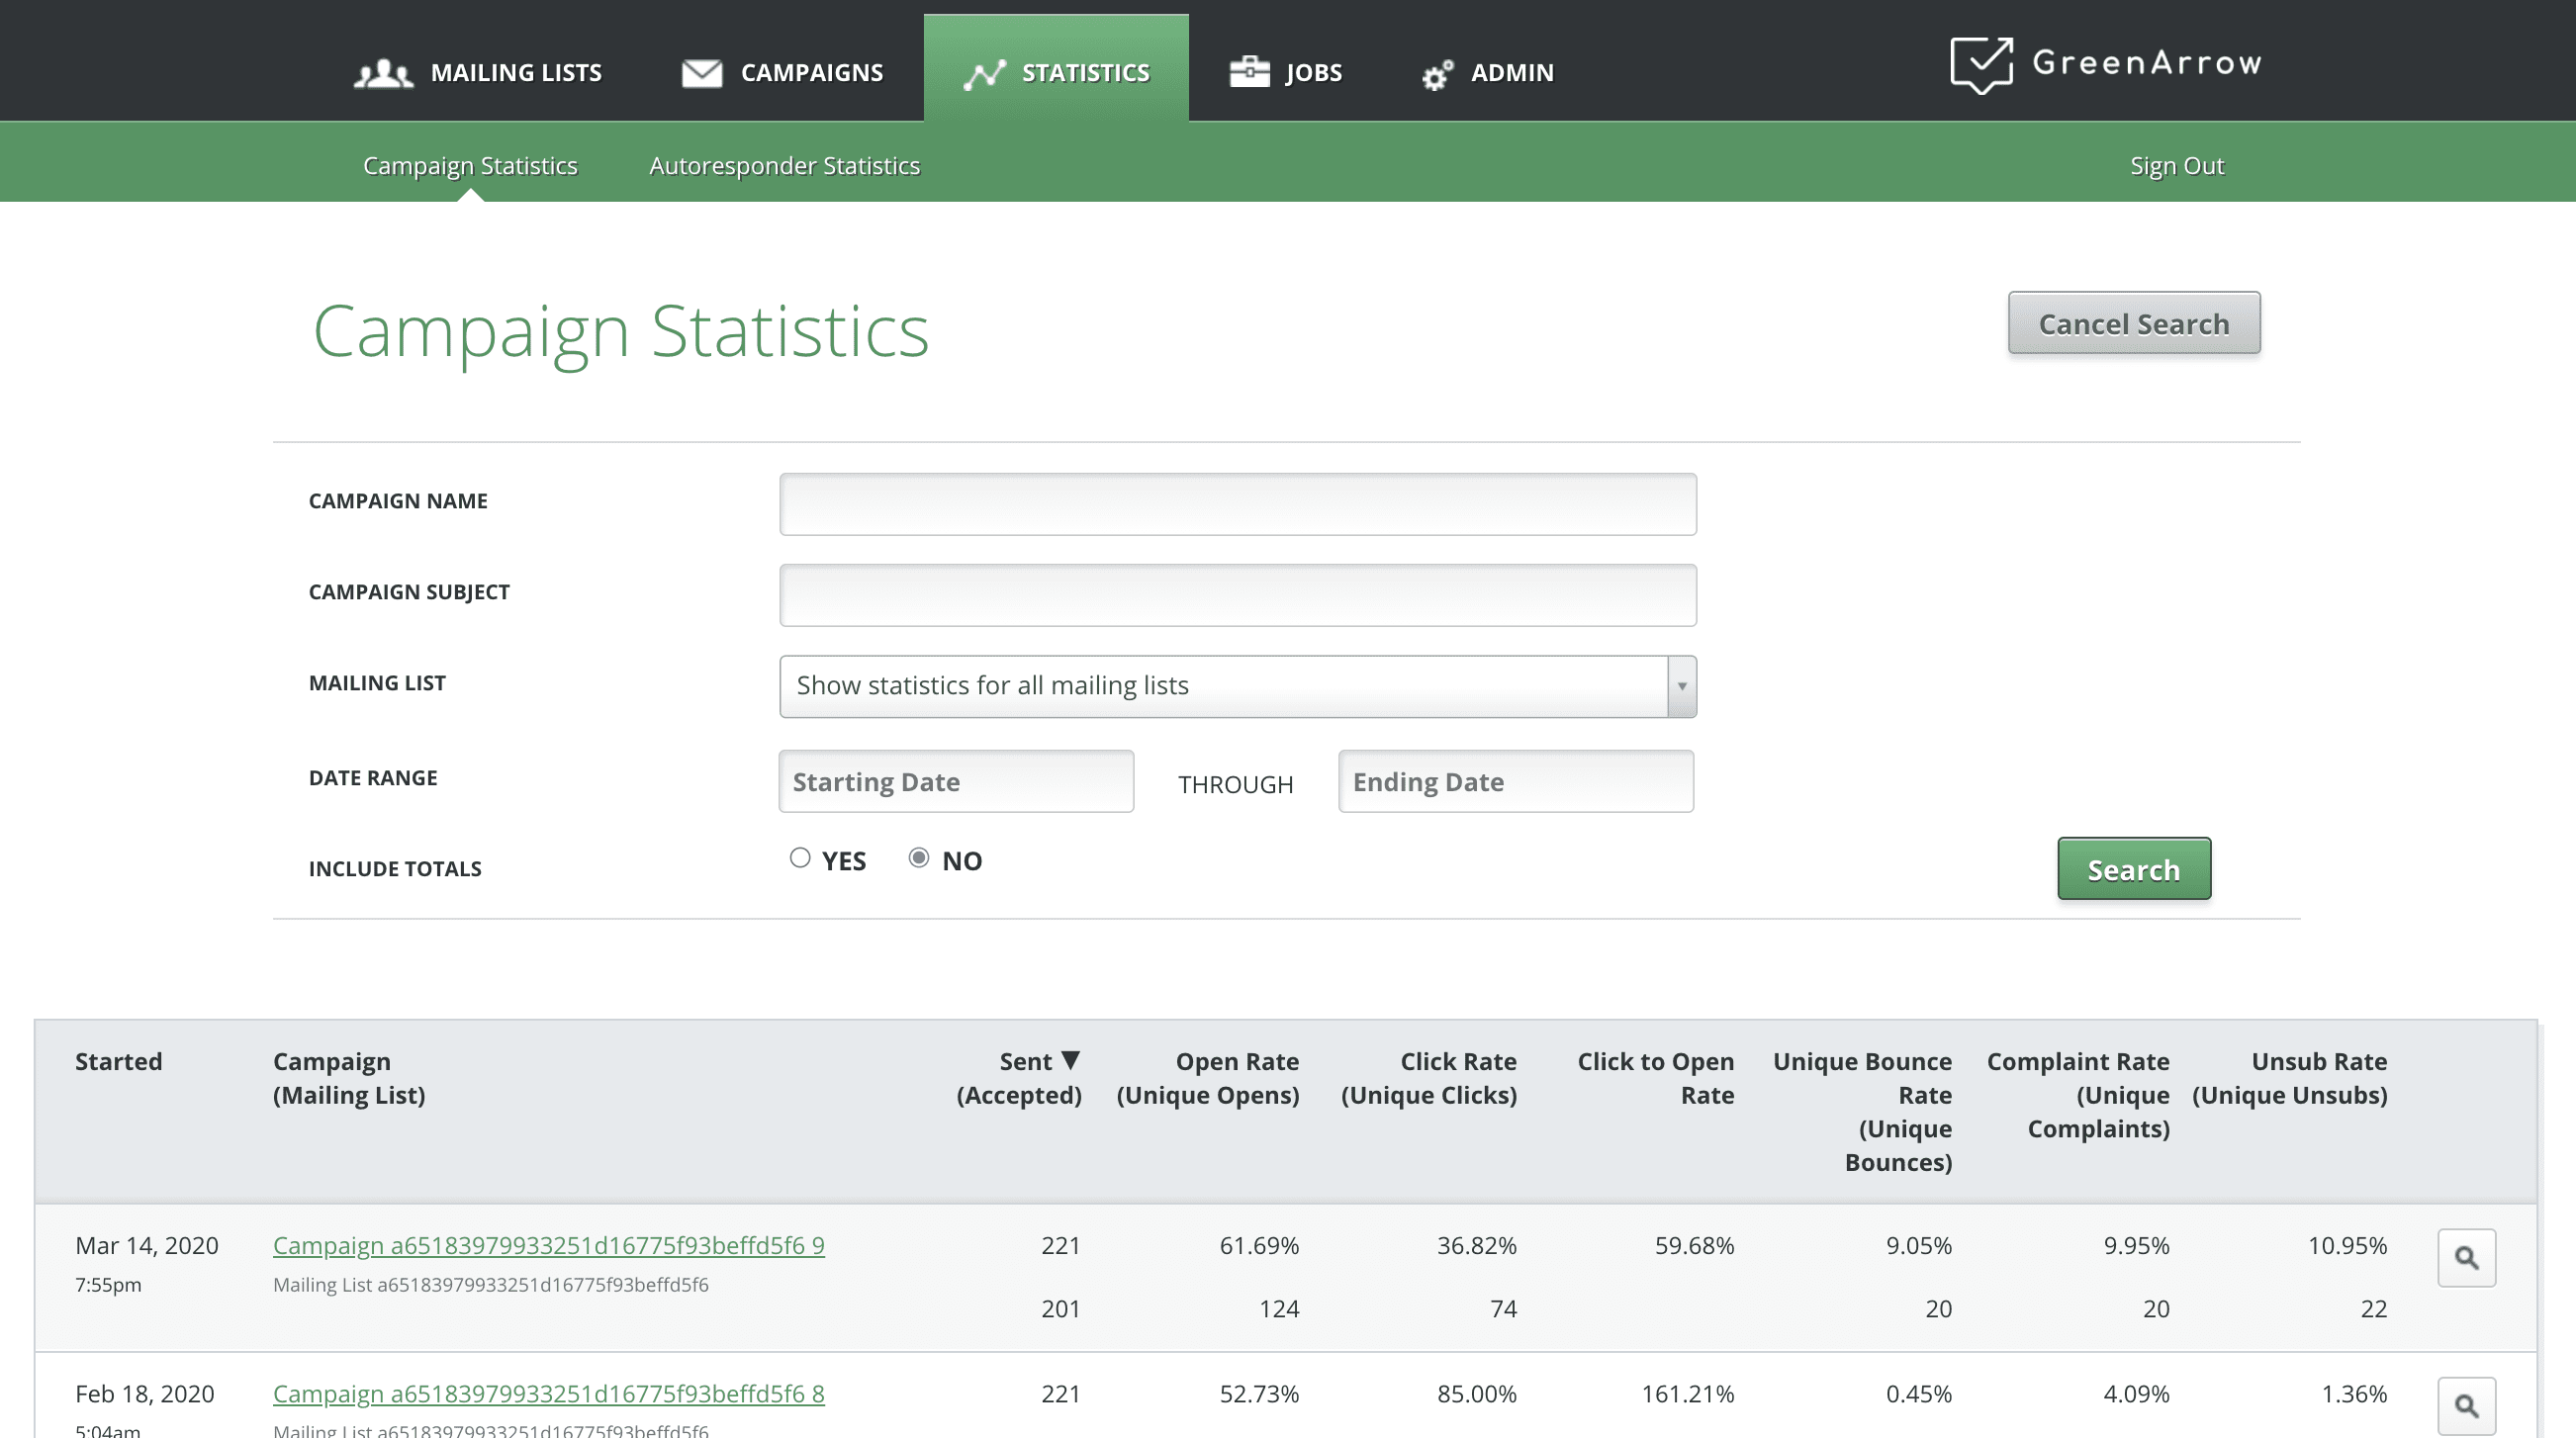Expand the Mailing List dropdown arrow
Image resolution: width=2576 pixels, height=1438 pixels.
pyautogui.click(x=1683, y=686)
